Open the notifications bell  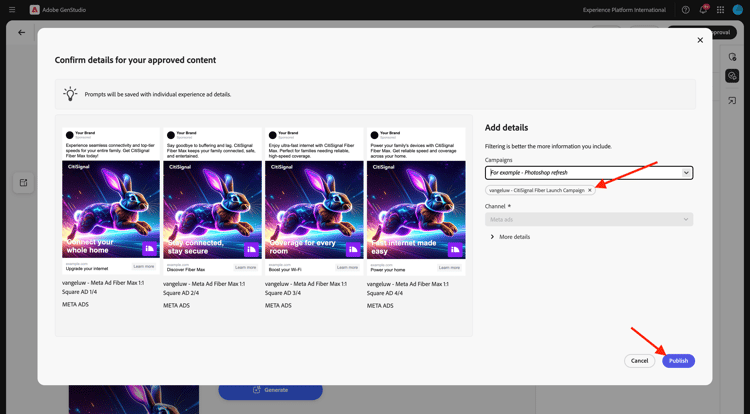click(x=703, y=10)
